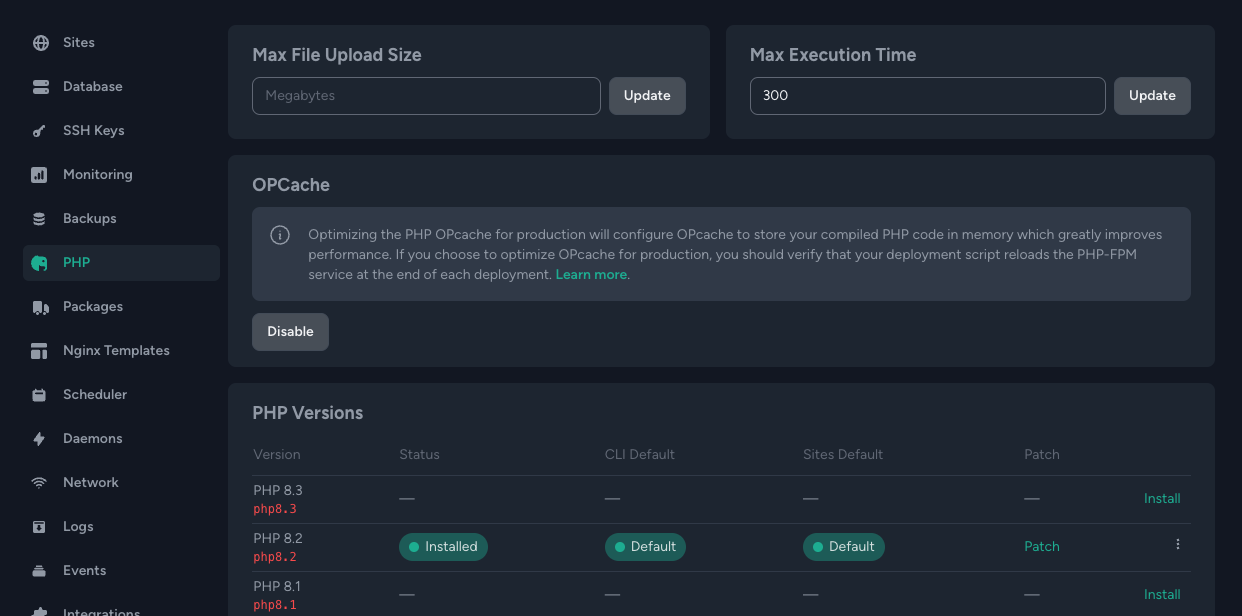Click the Events icon in sidebar
The width and height of the screenshot is (1242, 616).
(x=40, y=571)
